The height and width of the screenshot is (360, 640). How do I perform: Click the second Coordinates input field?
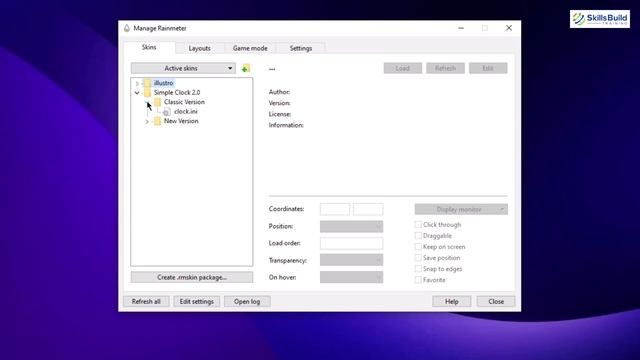tap(368, 209)
